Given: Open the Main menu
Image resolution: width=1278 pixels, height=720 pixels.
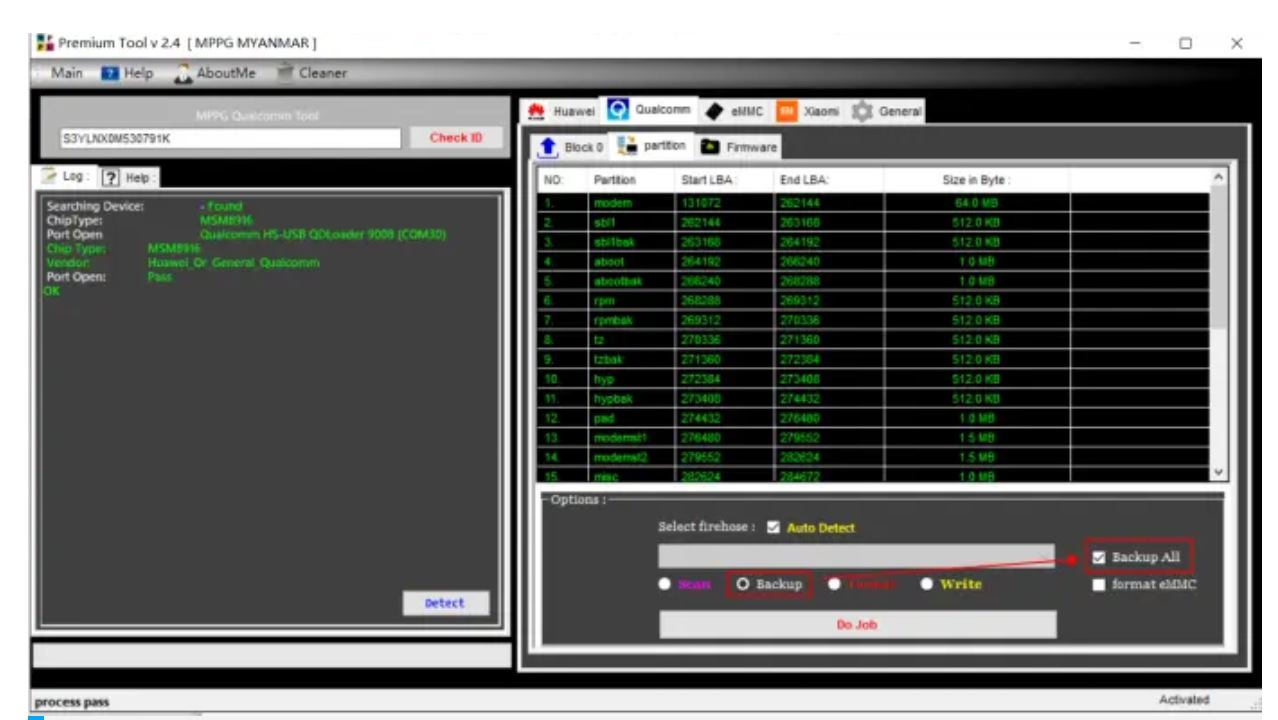Looking at the screenshot, I should point(66,73).
